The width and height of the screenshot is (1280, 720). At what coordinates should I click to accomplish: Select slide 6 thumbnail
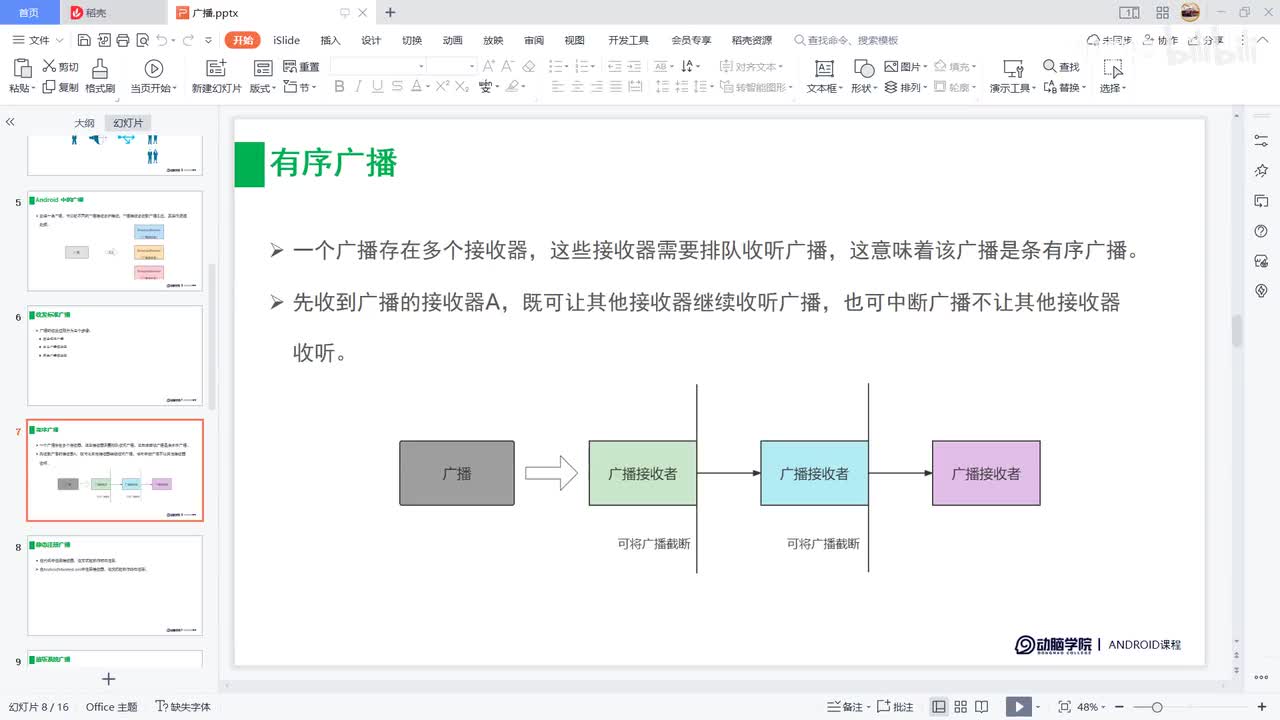pyautogui.click(x=115, y=355)
